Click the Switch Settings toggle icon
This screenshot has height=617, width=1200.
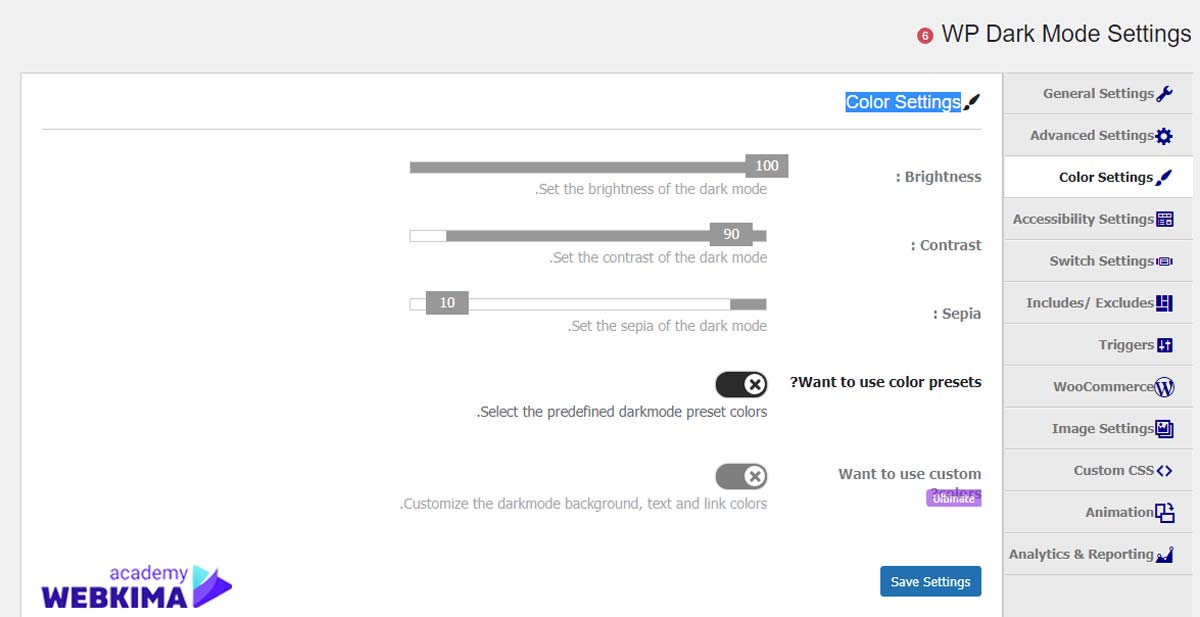pos(1164,262)
